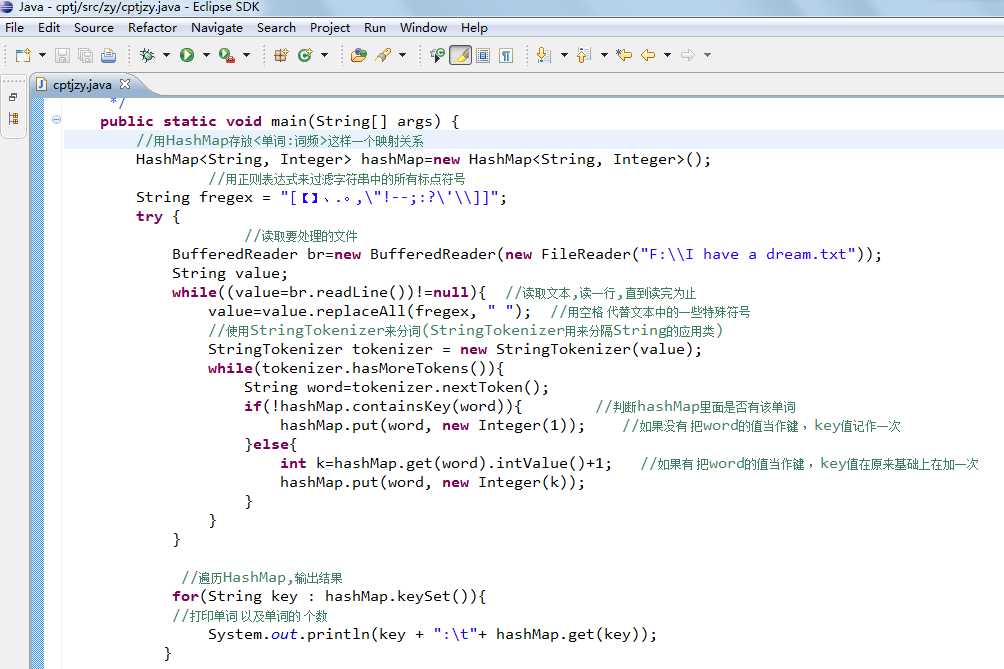Expand the External Tools dropdown arrow

tap(247, 56)
